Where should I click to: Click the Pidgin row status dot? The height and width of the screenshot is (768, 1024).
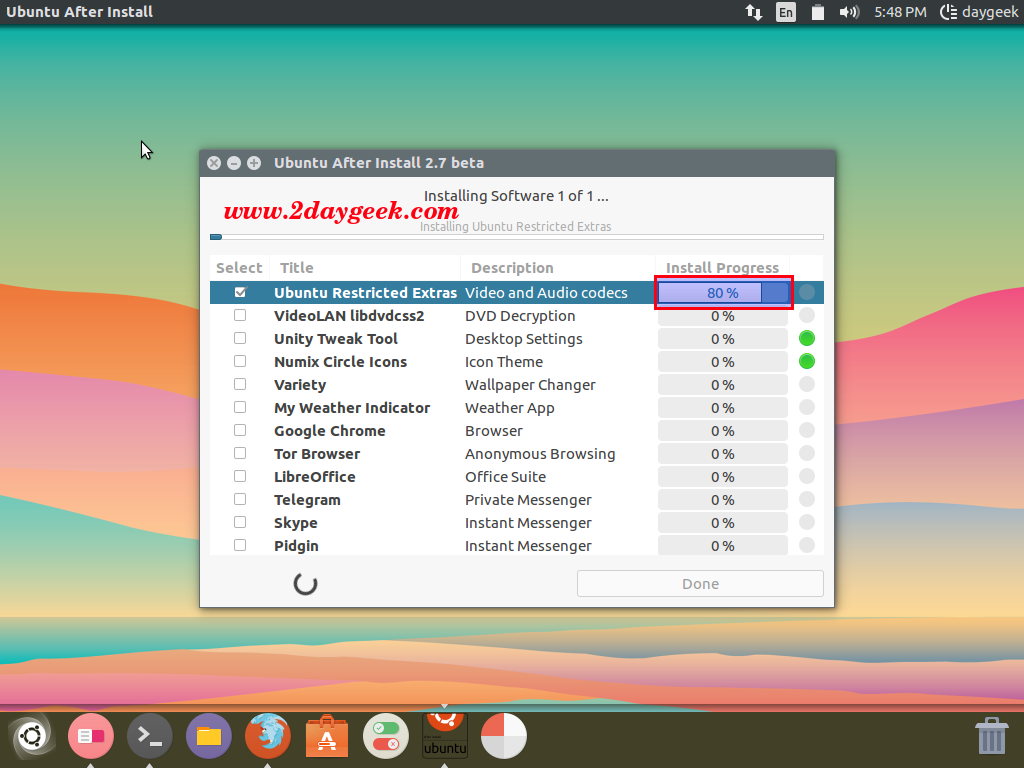pos(807,545)
